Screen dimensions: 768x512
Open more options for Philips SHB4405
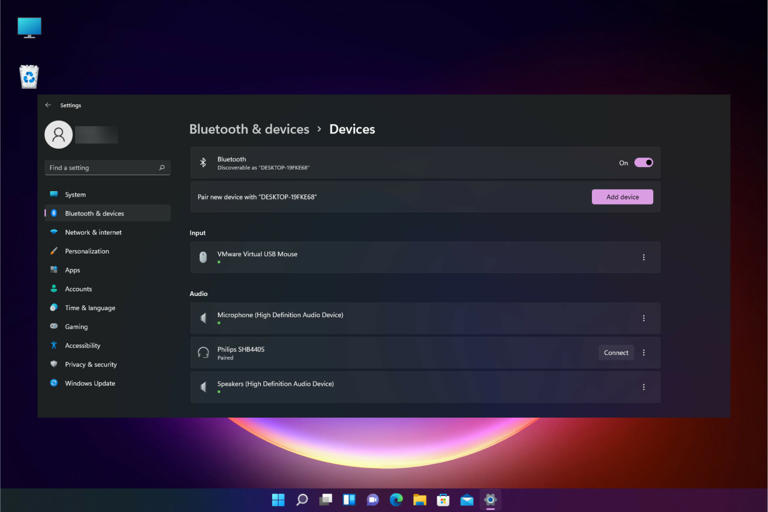643,353
